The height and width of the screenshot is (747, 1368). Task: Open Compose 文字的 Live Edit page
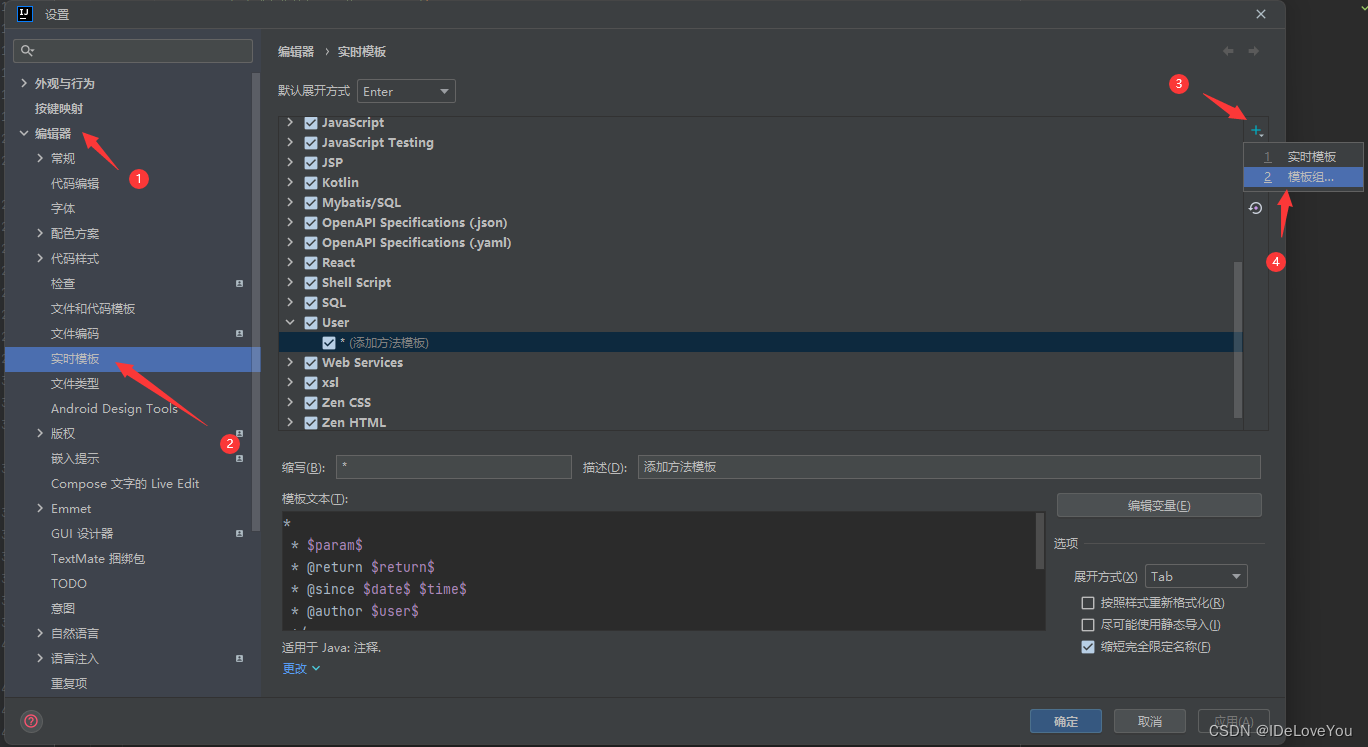click(125, 483)
